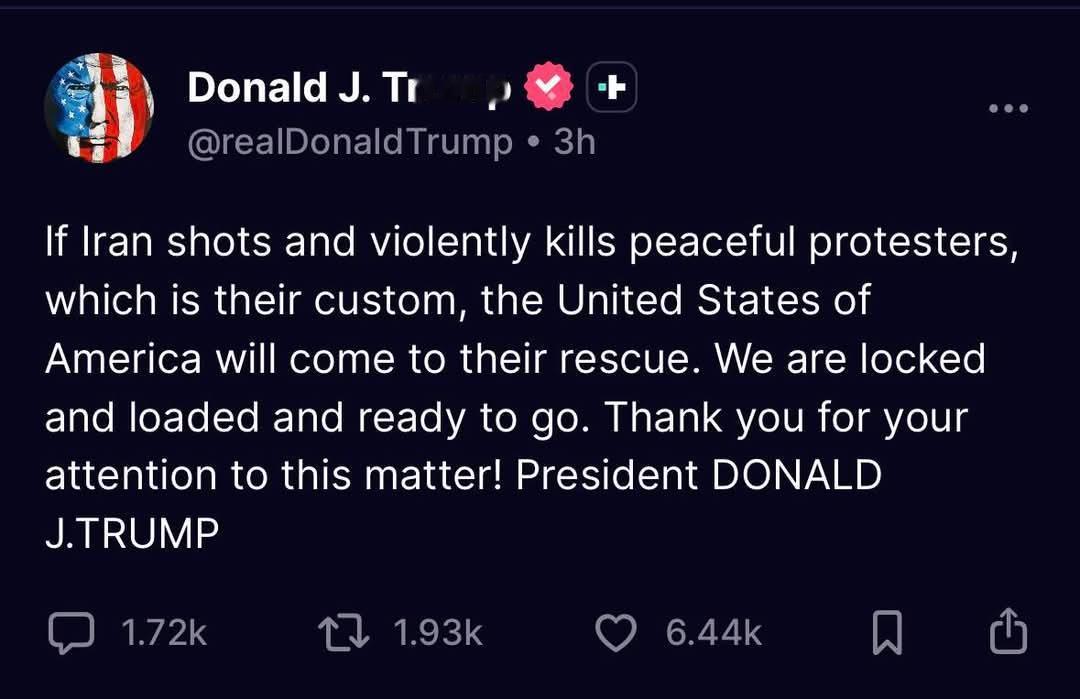This screenshot has height=699, width=1080.
Task: Share the post via the share icon
Action: coord(1010,630)
